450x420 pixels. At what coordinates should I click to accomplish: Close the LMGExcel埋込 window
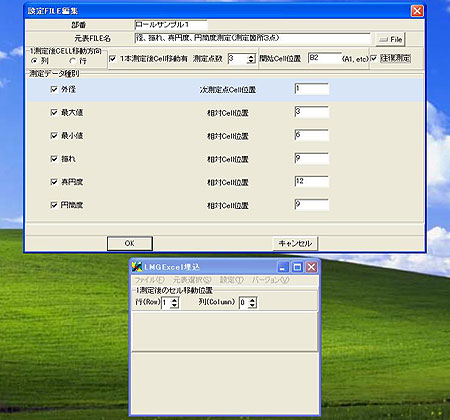click(x=311, y=267)
